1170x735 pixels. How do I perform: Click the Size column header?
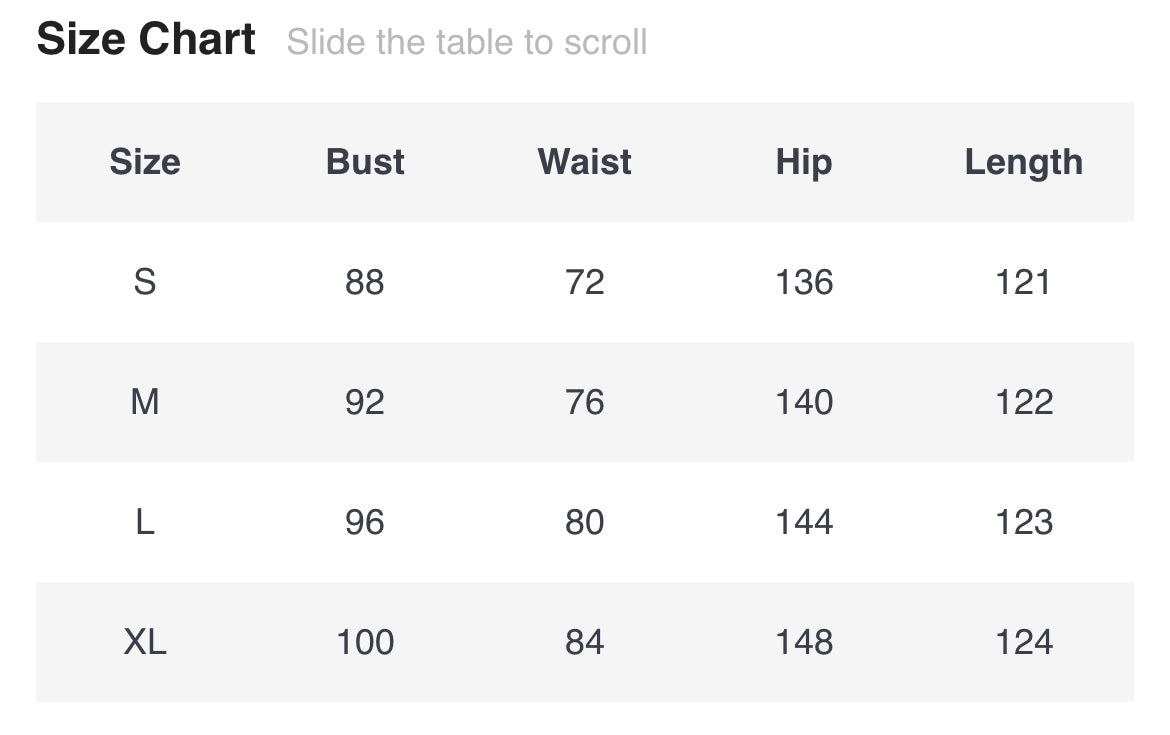[145, 162]
